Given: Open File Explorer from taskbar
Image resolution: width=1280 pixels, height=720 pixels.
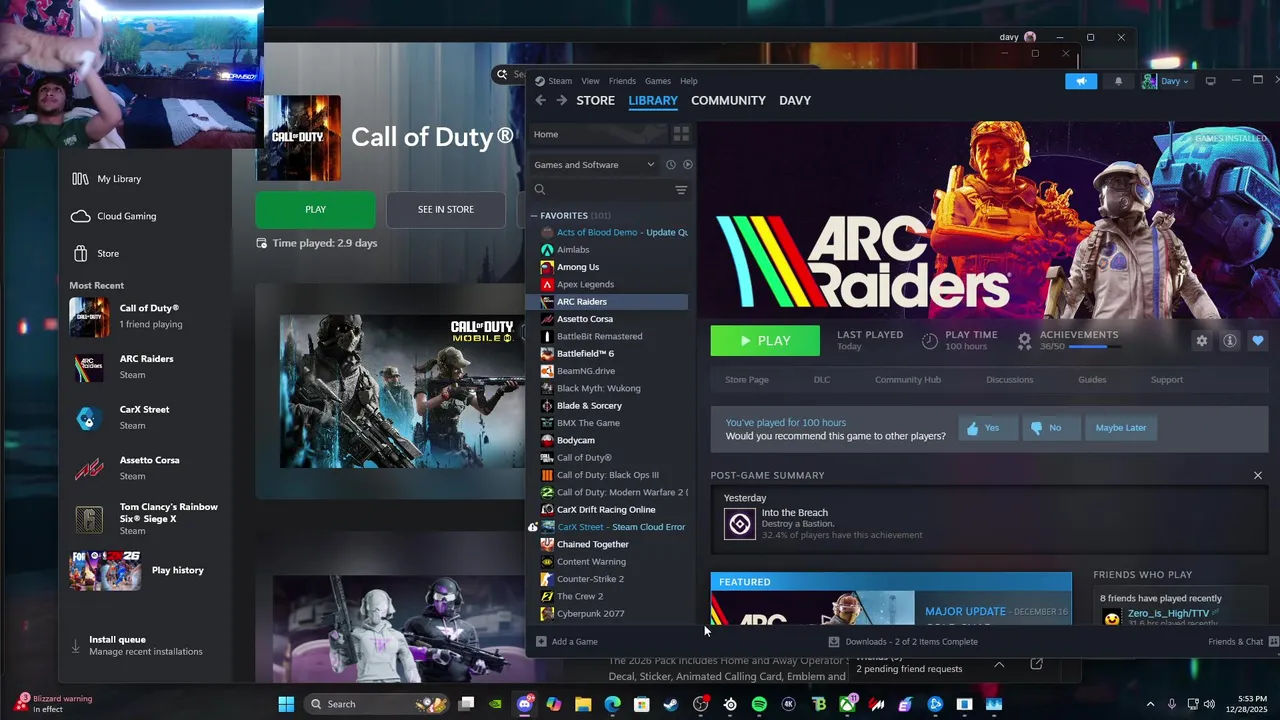Looking at the screenshot, I should point(583,704).
